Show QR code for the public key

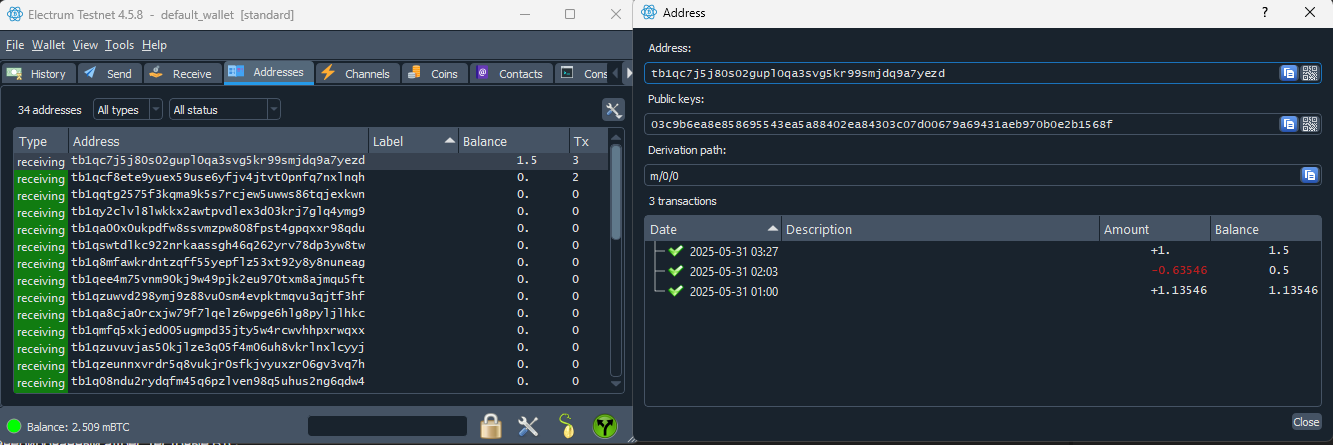pyautogui.click(x=1309, y=124)
